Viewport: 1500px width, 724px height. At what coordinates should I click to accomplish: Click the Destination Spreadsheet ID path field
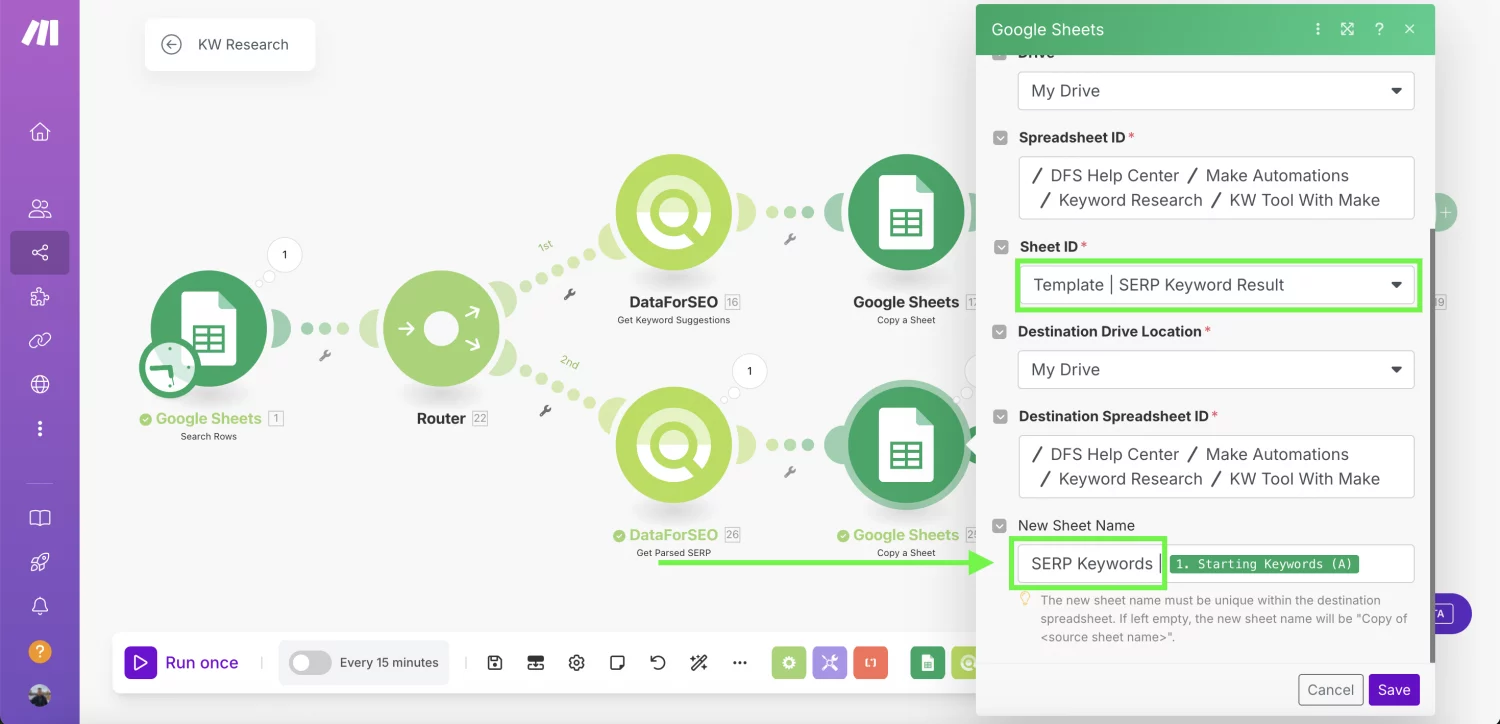pos(1216,467)
